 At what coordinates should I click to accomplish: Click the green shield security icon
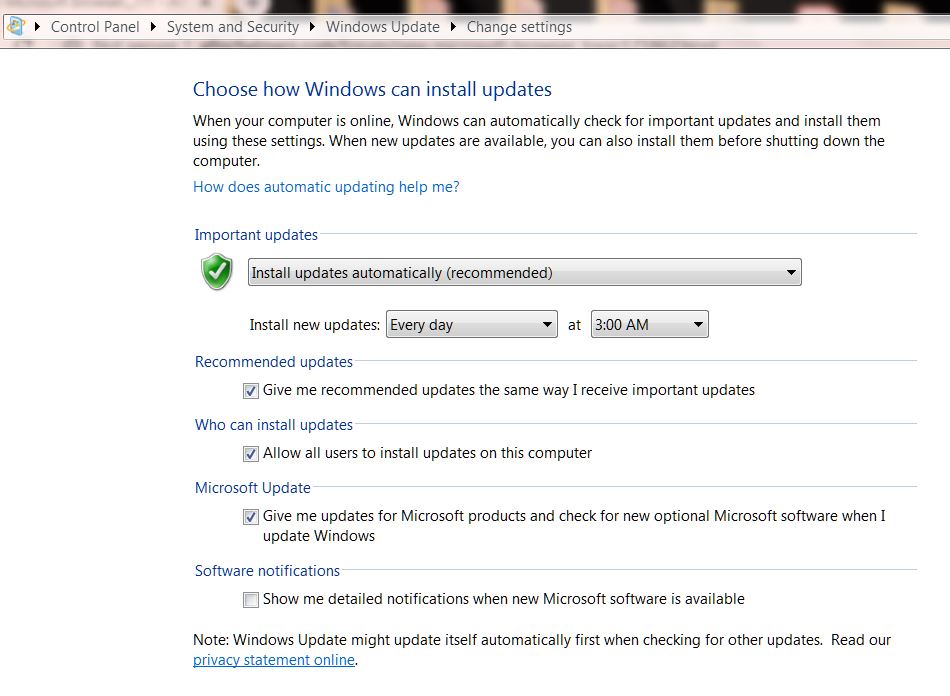217,272
